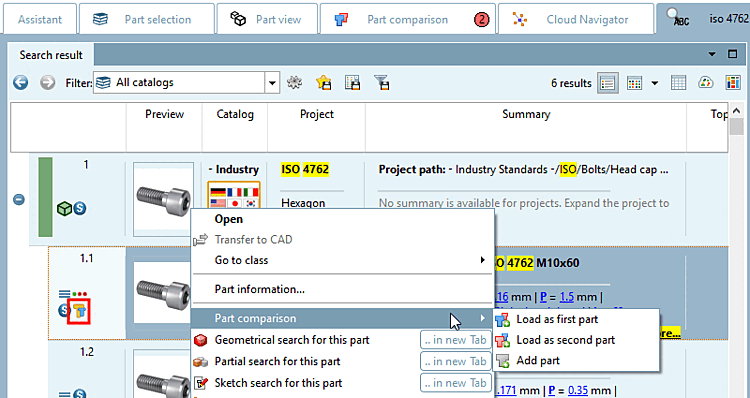Open the cloud map view icon

pyautogui.click(x=706, y=83)
